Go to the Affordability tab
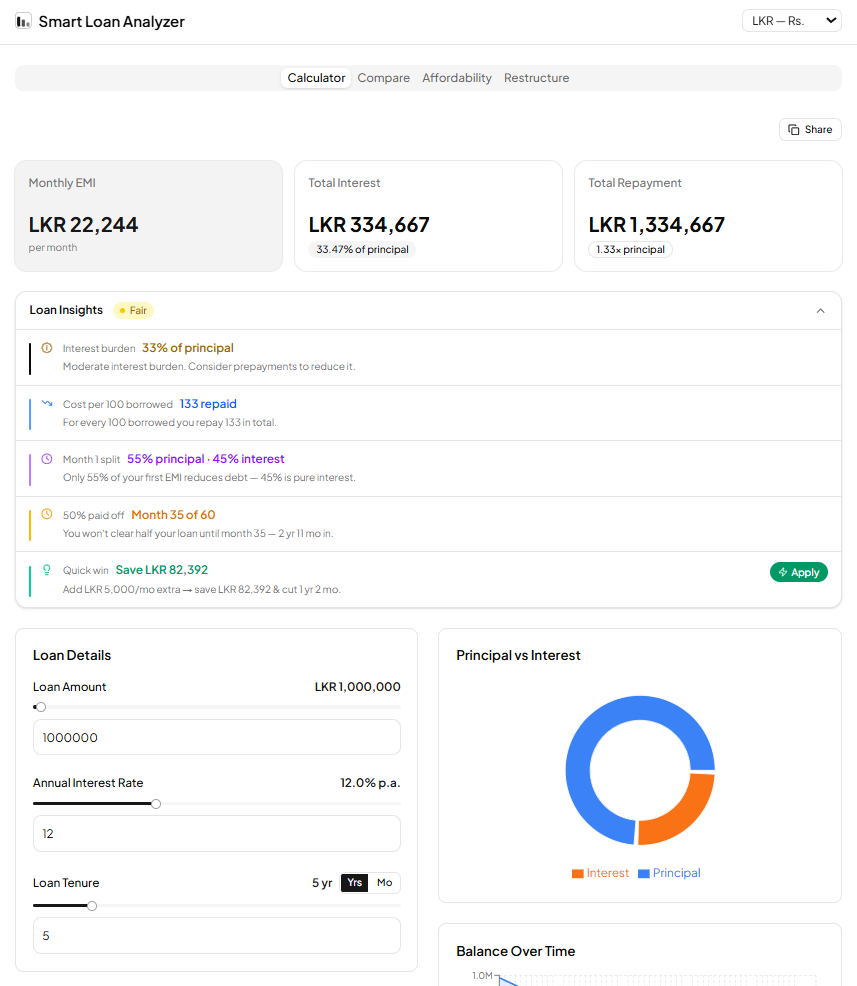 click(x=456, y=78)
